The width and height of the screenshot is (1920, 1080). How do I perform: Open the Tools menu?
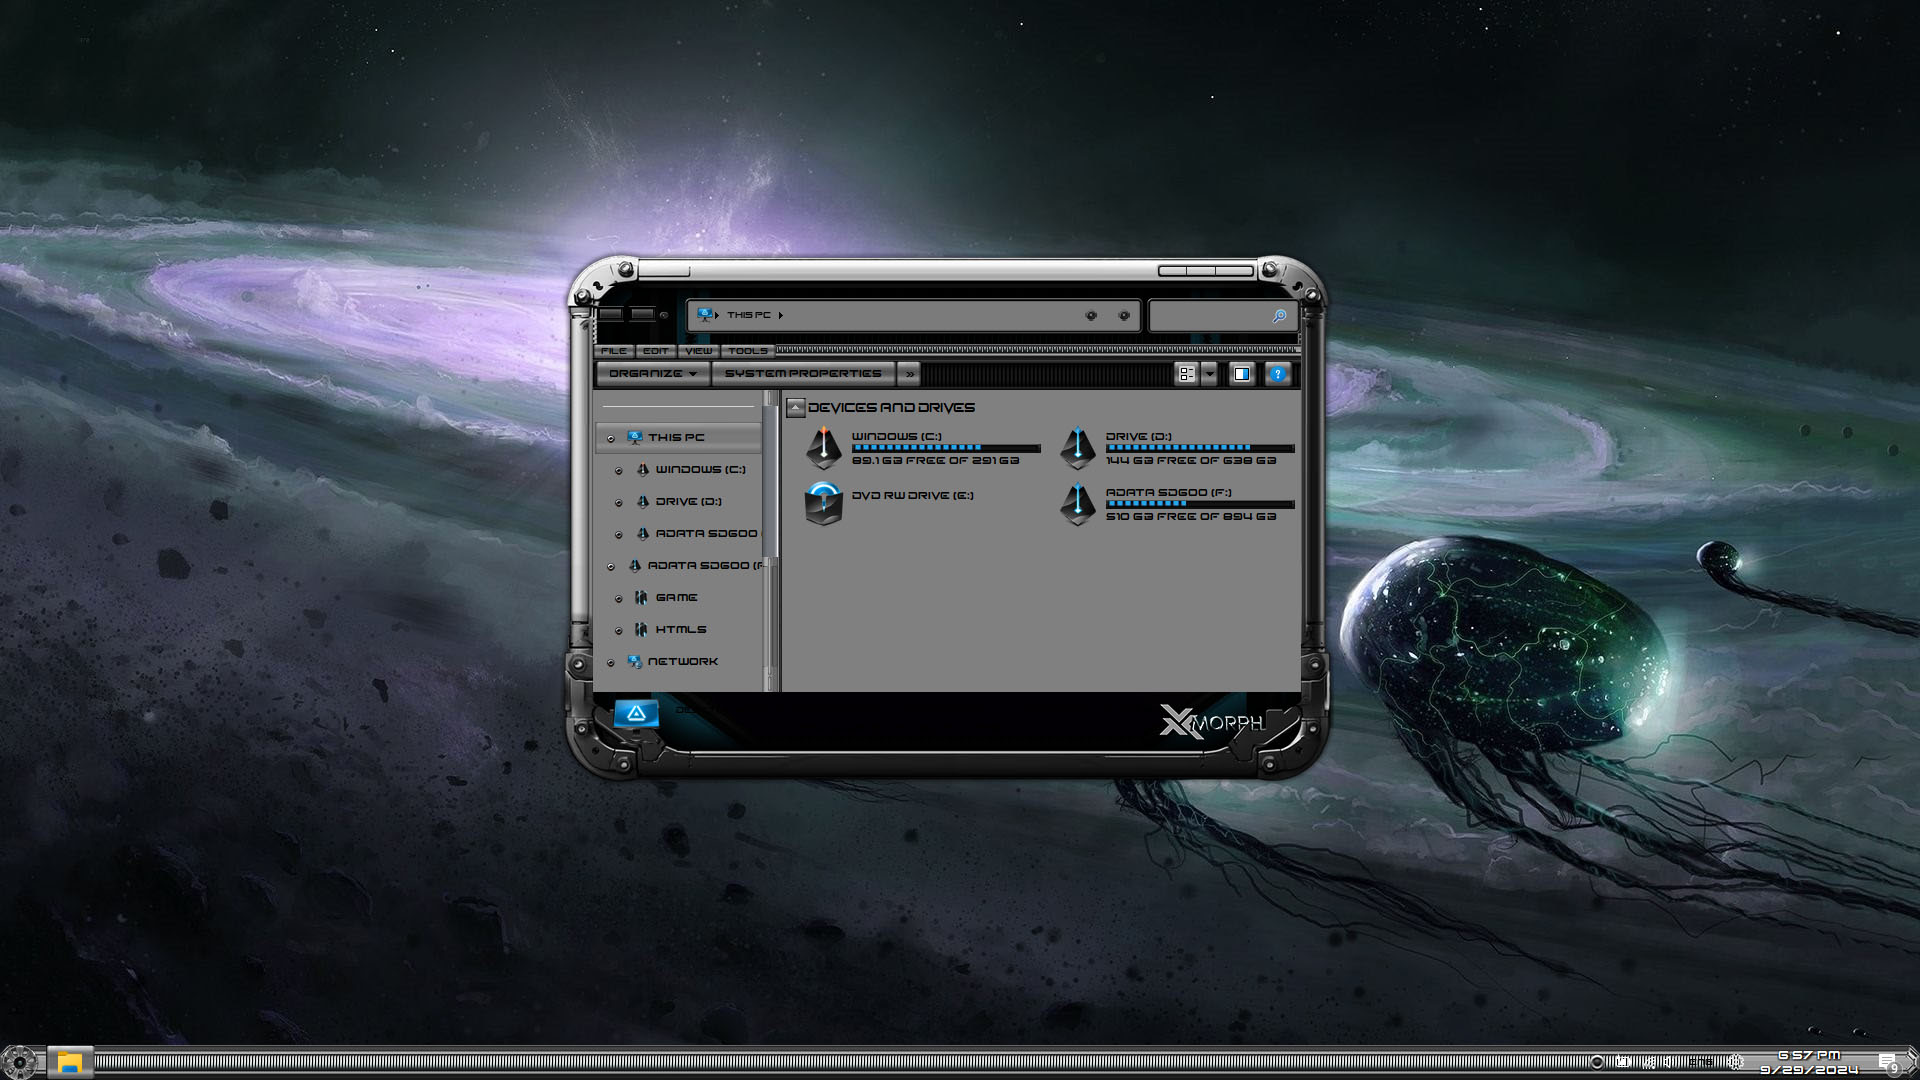(747, 351)
